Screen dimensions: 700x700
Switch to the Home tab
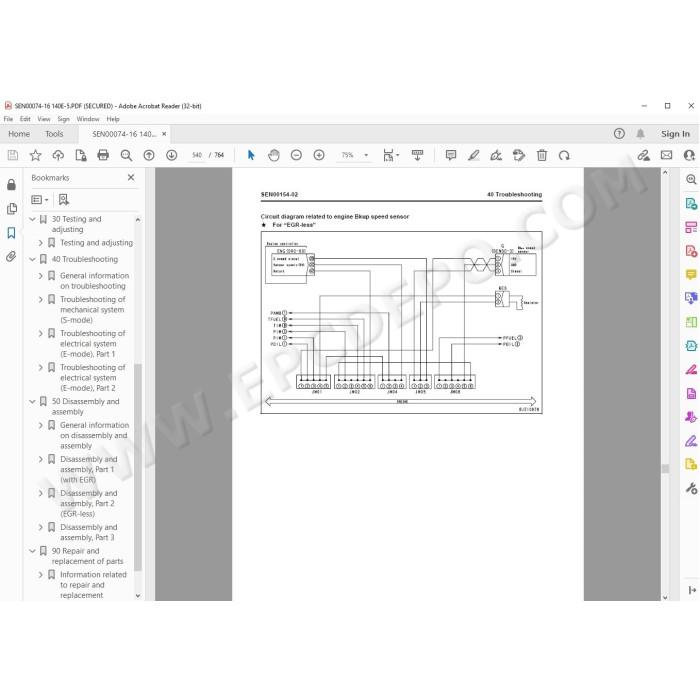[x=19, y=134]
